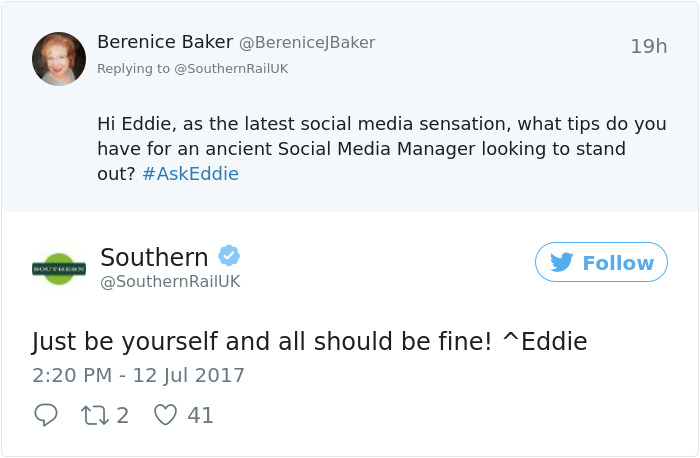Click the like count of 41

[201, 415]
